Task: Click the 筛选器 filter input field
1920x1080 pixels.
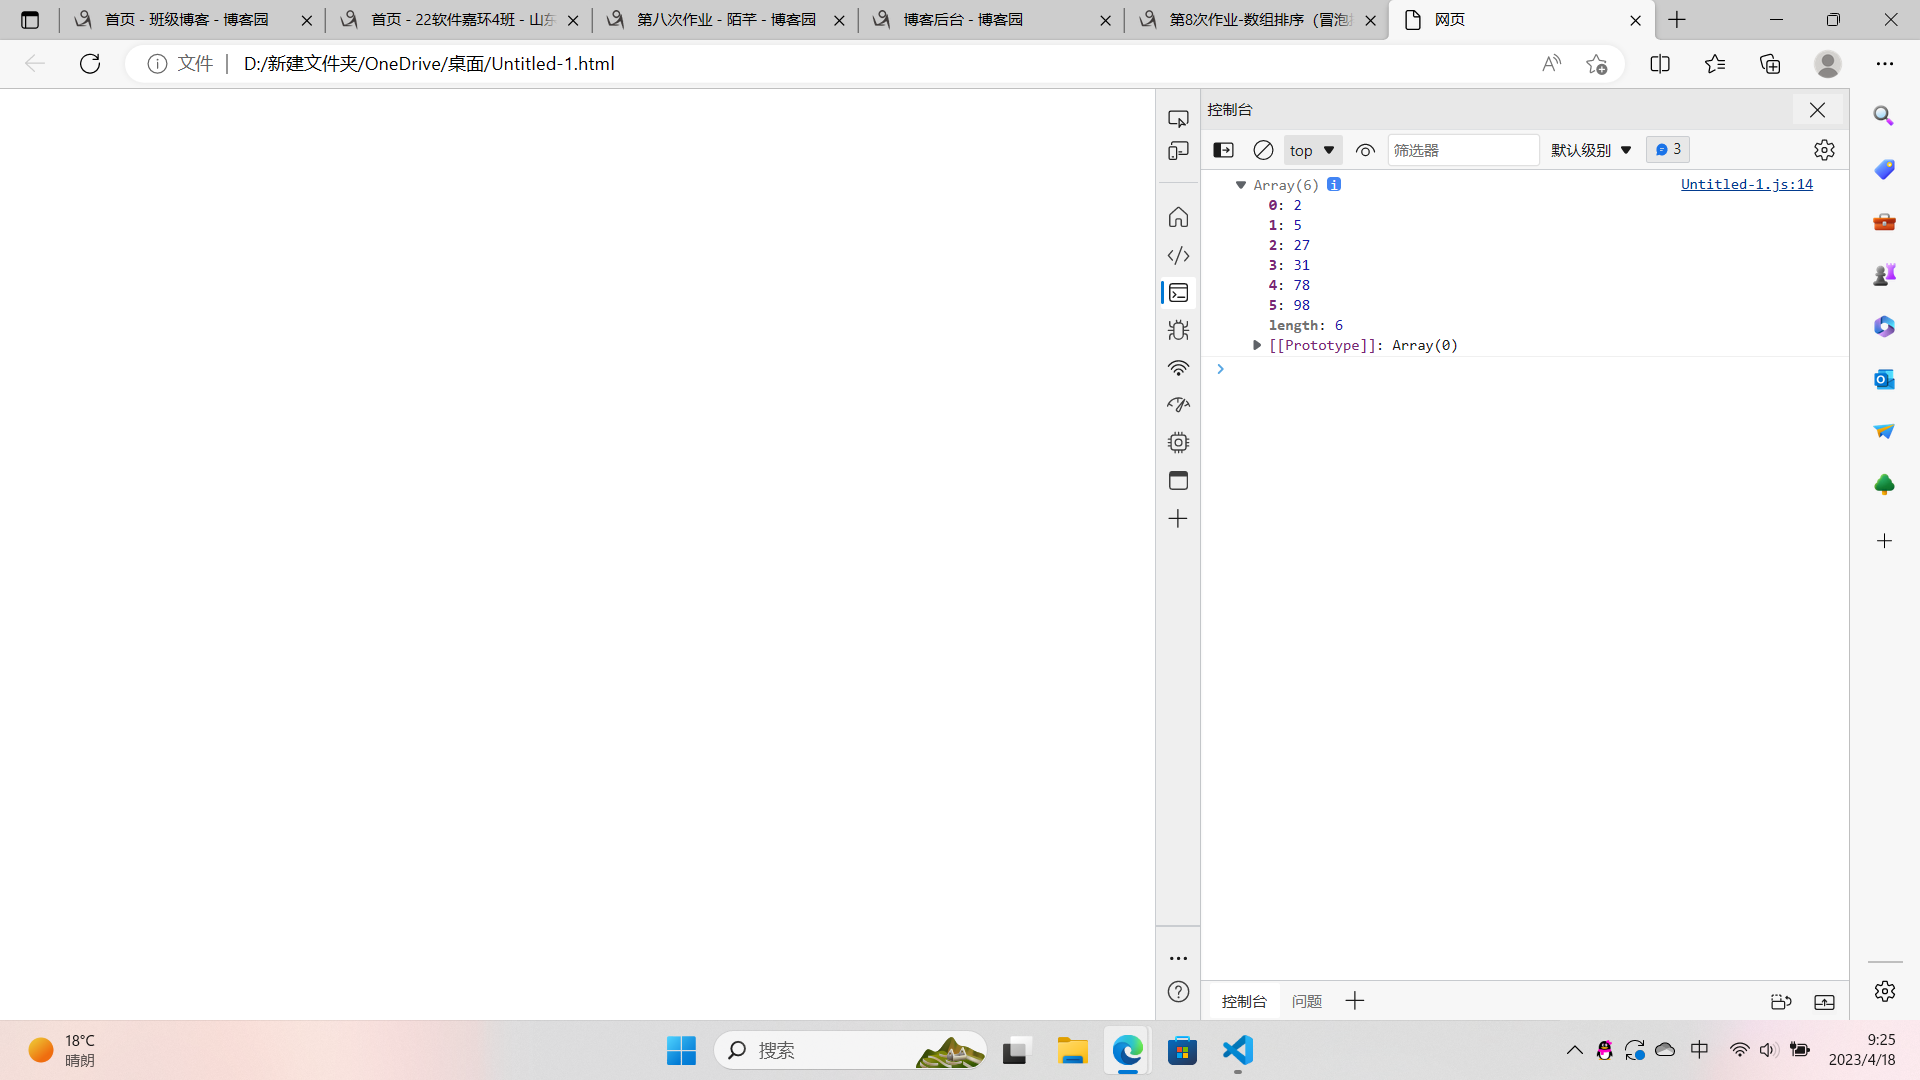Action: 1462,150
